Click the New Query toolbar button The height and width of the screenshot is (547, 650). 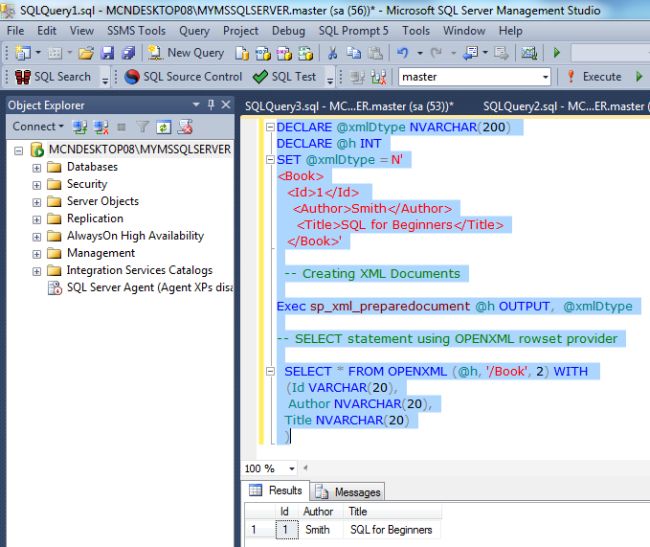pos(186,53)
